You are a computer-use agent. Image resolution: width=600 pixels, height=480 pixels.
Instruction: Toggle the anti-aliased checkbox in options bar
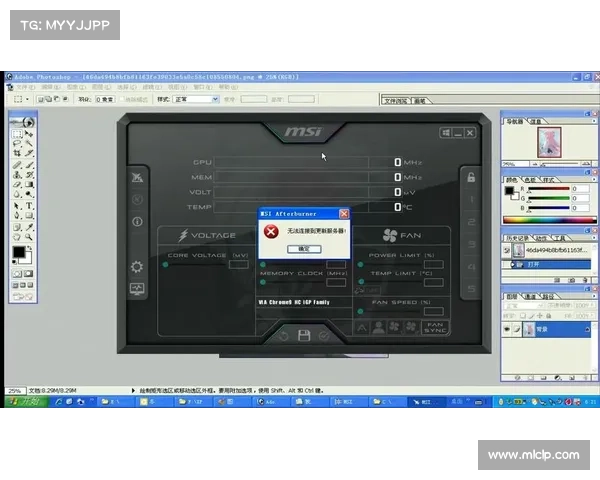click(x=122, y=99)
